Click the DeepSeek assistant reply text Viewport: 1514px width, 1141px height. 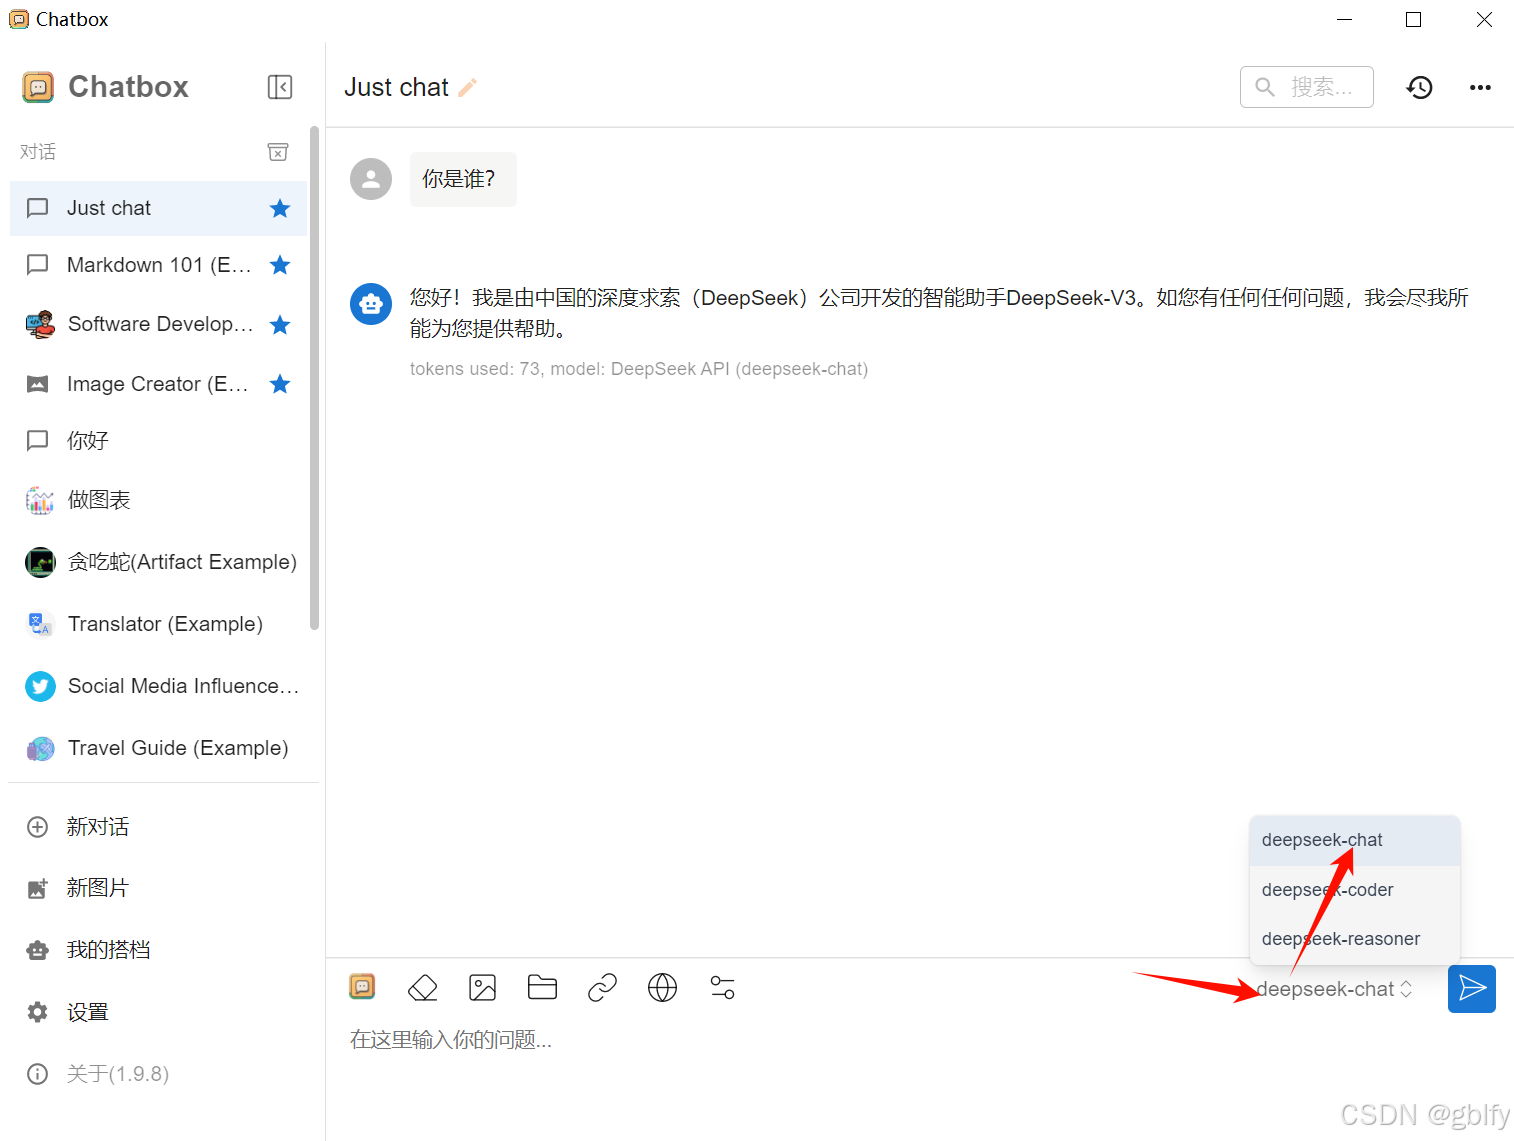pos(939,313)
